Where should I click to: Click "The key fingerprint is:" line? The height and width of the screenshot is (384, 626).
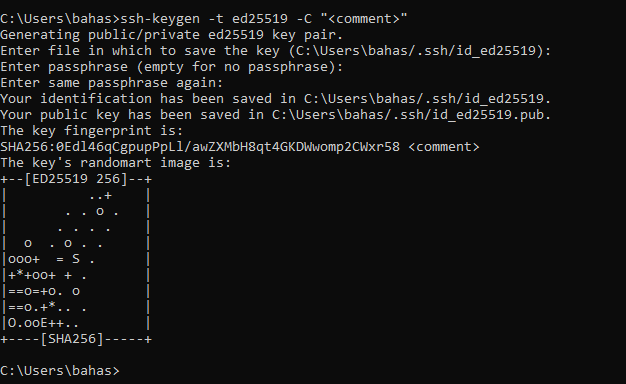[x=92, y=131]
